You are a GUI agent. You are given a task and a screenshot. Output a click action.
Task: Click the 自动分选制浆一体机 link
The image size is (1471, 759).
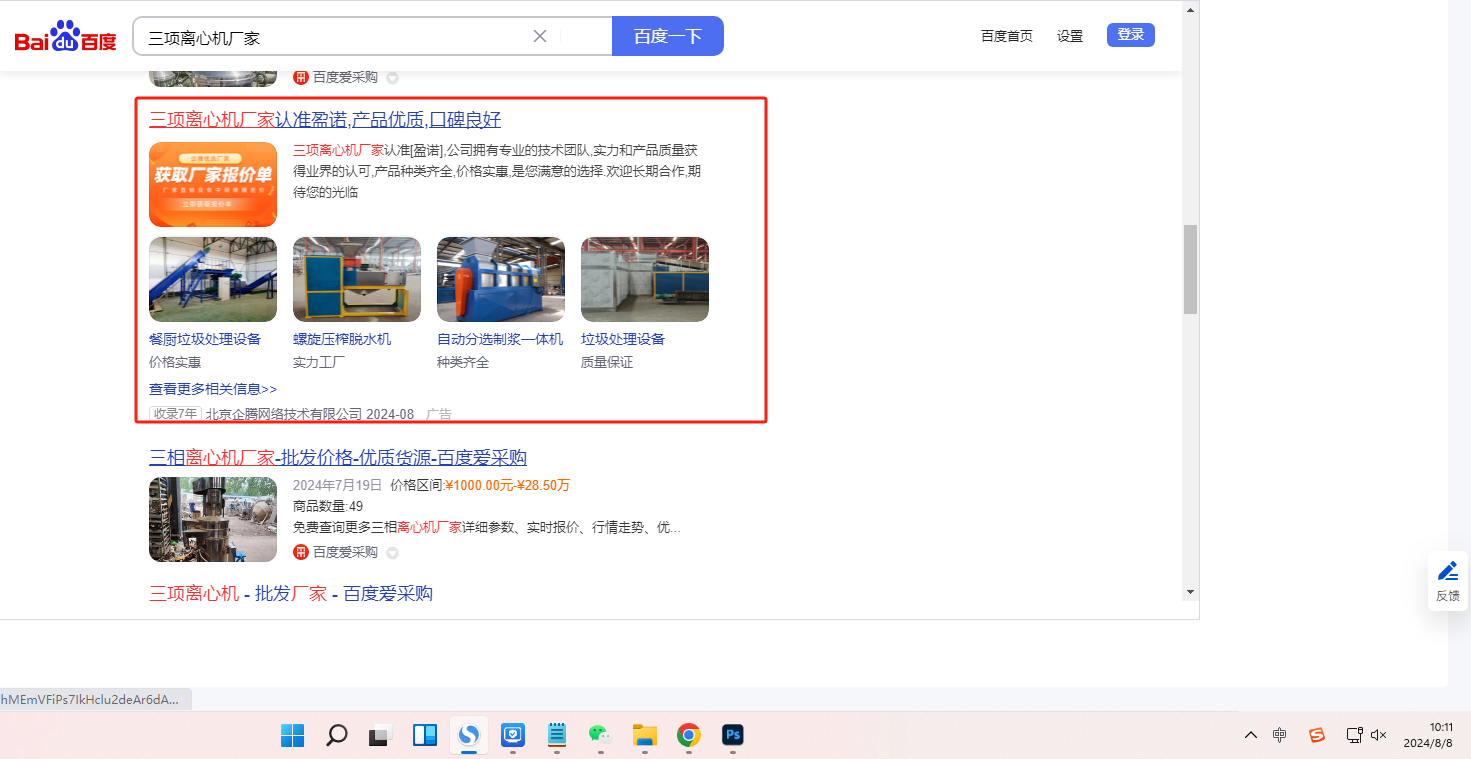coord(500,339)
